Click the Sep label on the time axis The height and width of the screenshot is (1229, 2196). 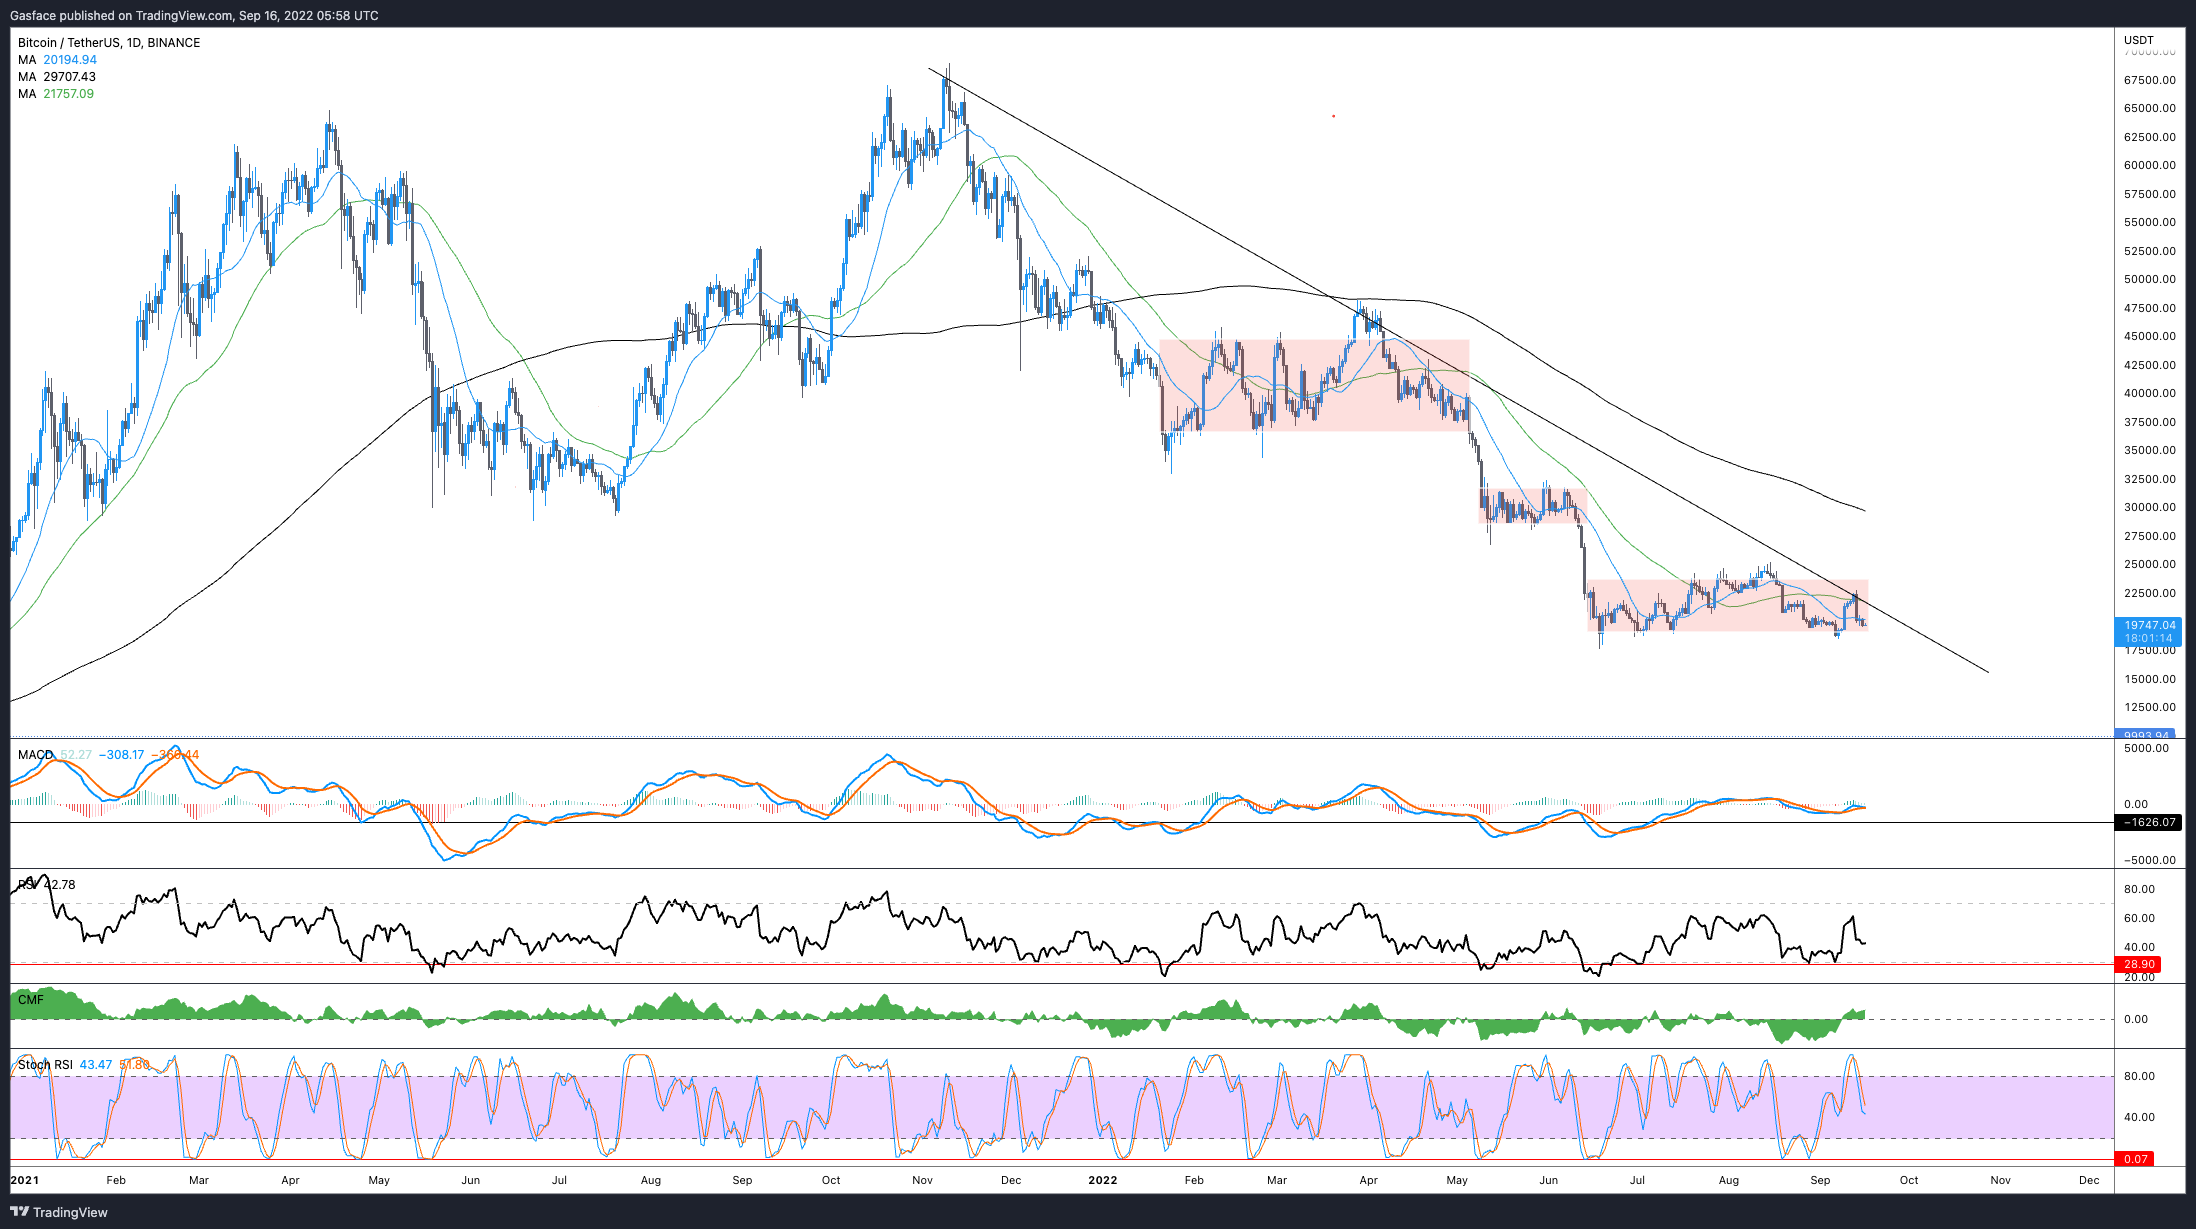(x=1820, y=1180)
